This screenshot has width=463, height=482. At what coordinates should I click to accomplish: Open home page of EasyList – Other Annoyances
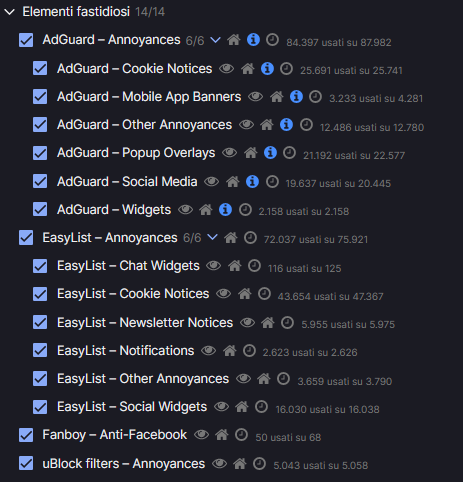pos(264,379)
